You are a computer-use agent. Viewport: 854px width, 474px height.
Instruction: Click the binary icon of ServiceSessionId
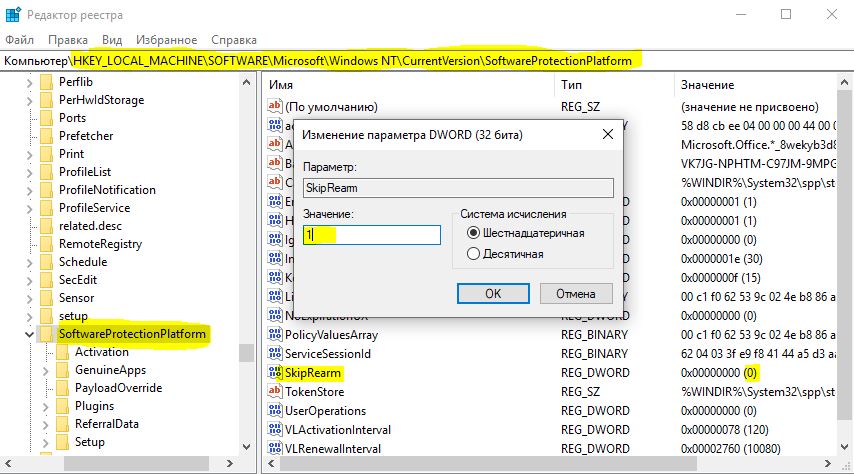coord(274,354)
